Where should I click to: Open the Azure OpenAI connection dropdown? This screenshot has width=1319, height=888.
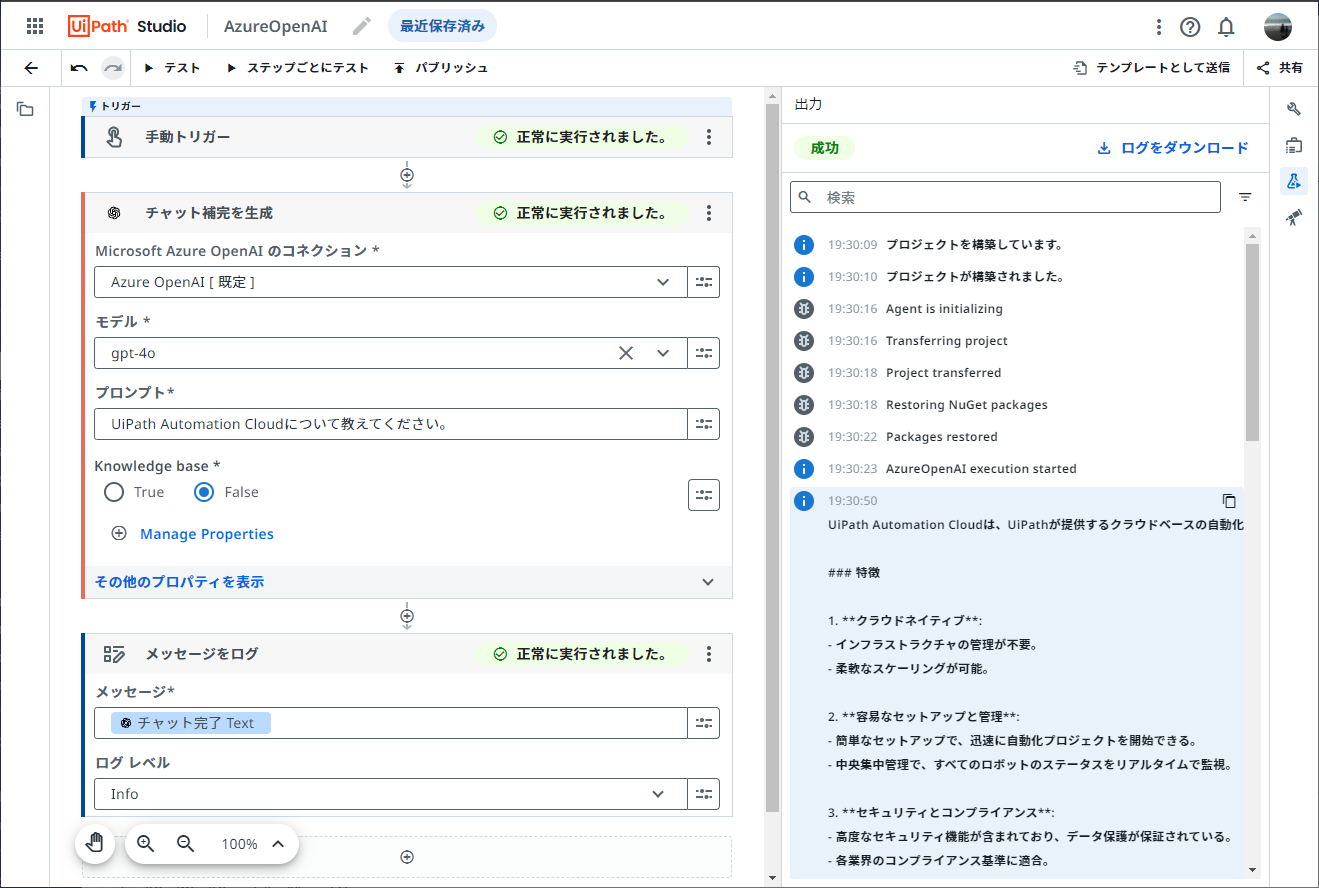click(x=663, y=282)
